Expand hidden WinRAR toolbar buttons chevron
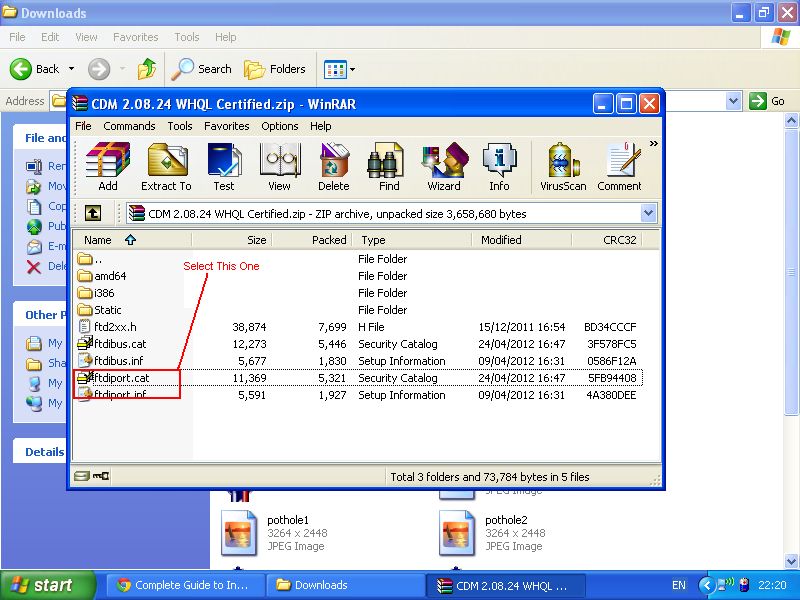 (654, 144)
